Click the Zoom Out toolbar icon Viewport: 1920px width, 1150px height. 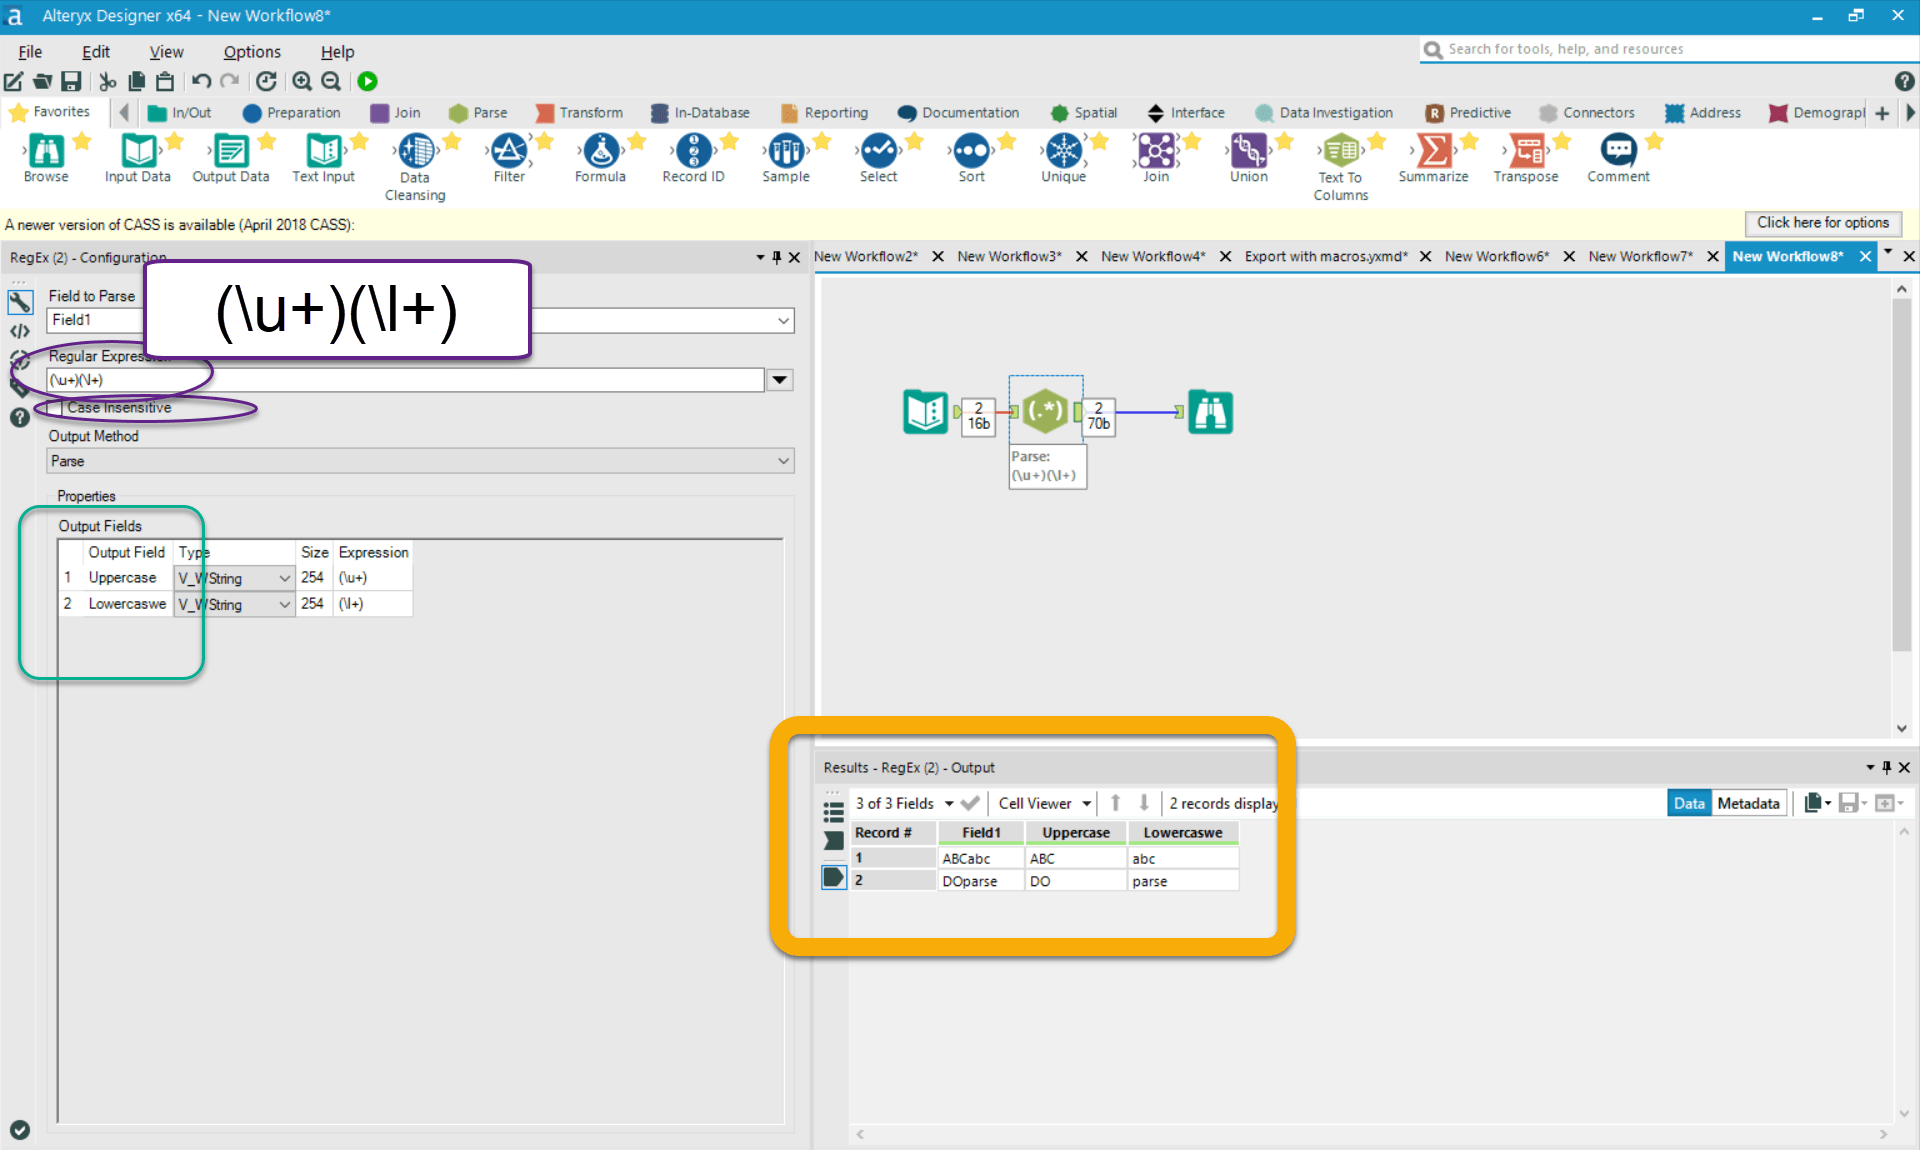tap(331, 81)
